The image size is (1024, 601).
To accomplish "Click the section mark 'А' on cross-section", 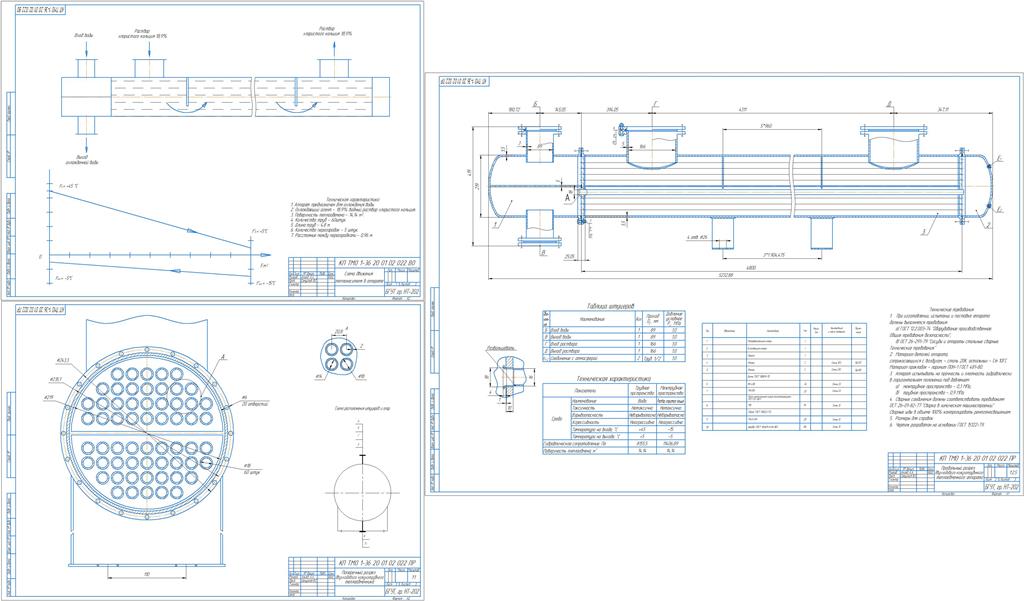I will point(223,357).
